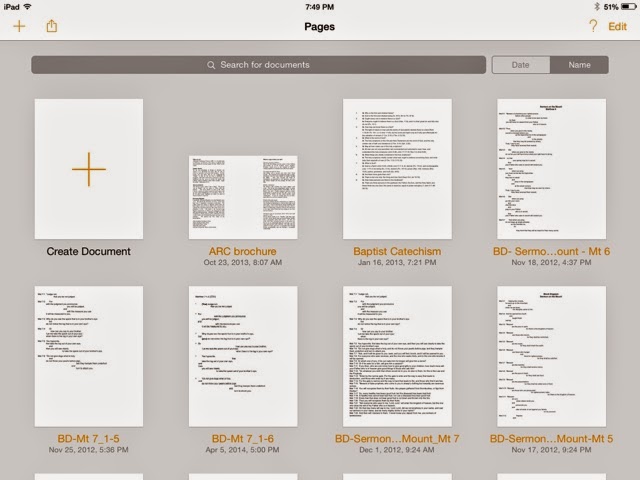This screenshot has width=640, height=480.
Task: Sort documents by Date
Action: [520, 65]
